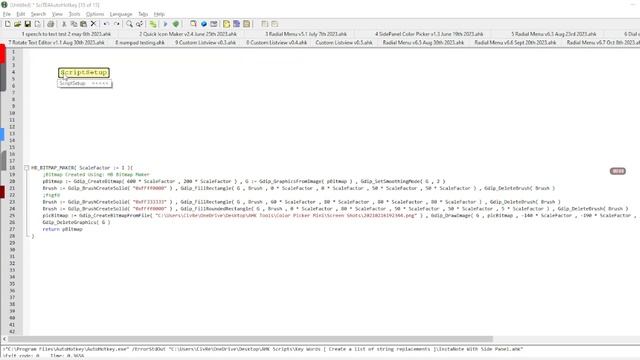Open the Options menu
The image size is (640, 360).
(95, 14)
